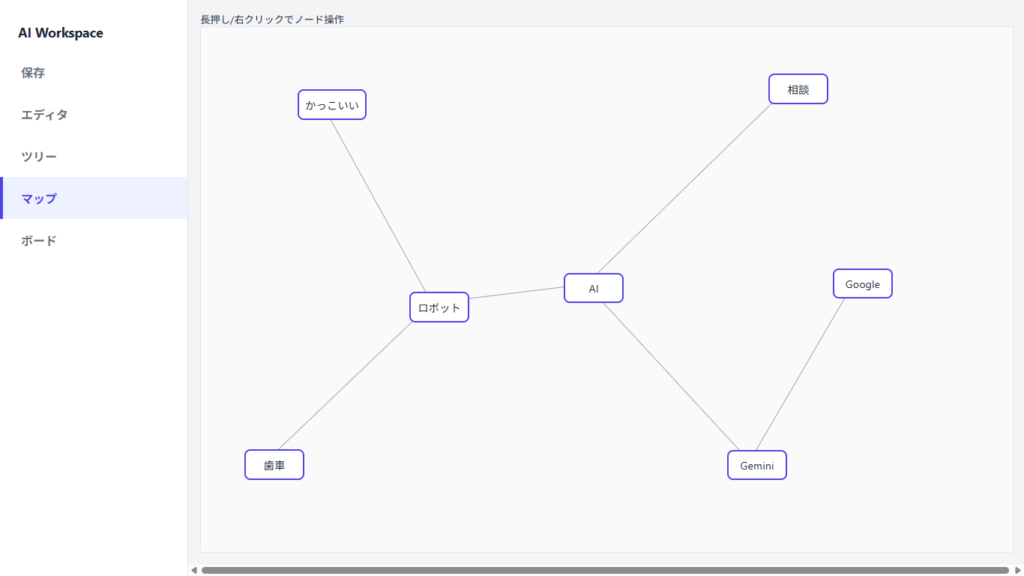Select the かっこいい node
1024x576 pixels.
click(x=332, y=105)
